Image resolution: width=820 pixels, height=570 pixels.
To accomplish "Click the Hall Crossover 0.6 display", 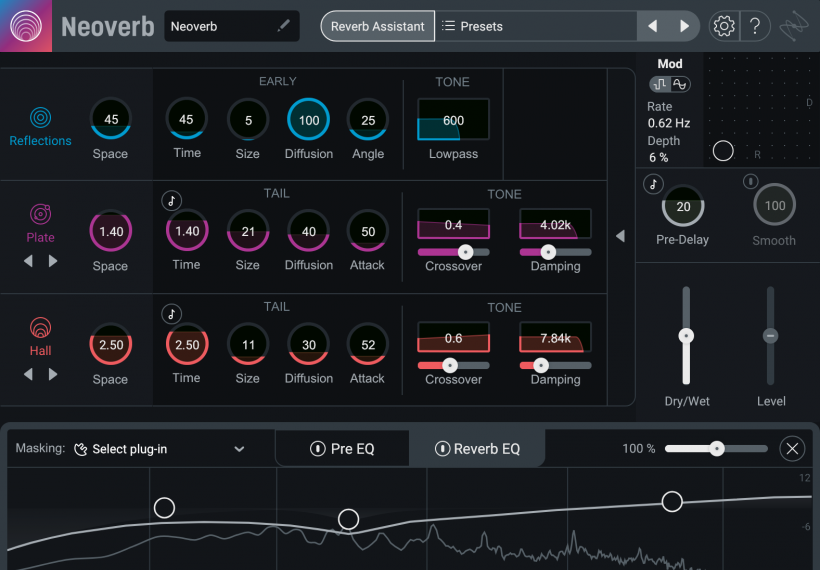I will click(453, 337).
